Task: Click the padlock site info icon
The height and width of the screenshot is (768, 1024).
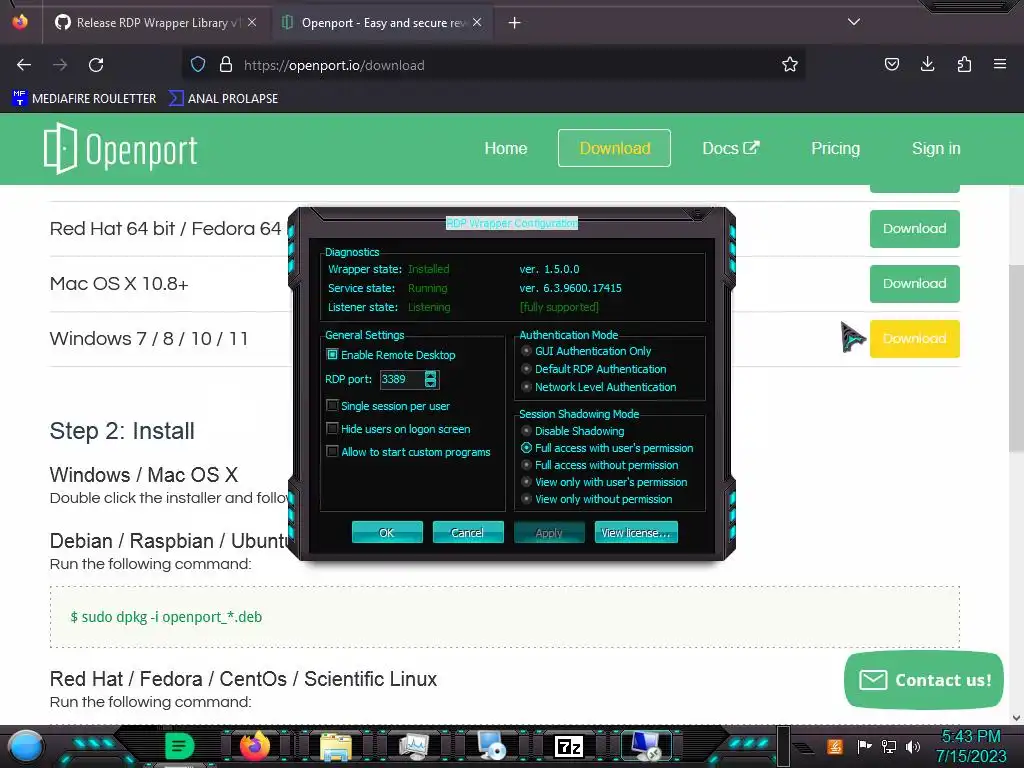Action: [226, 65]
